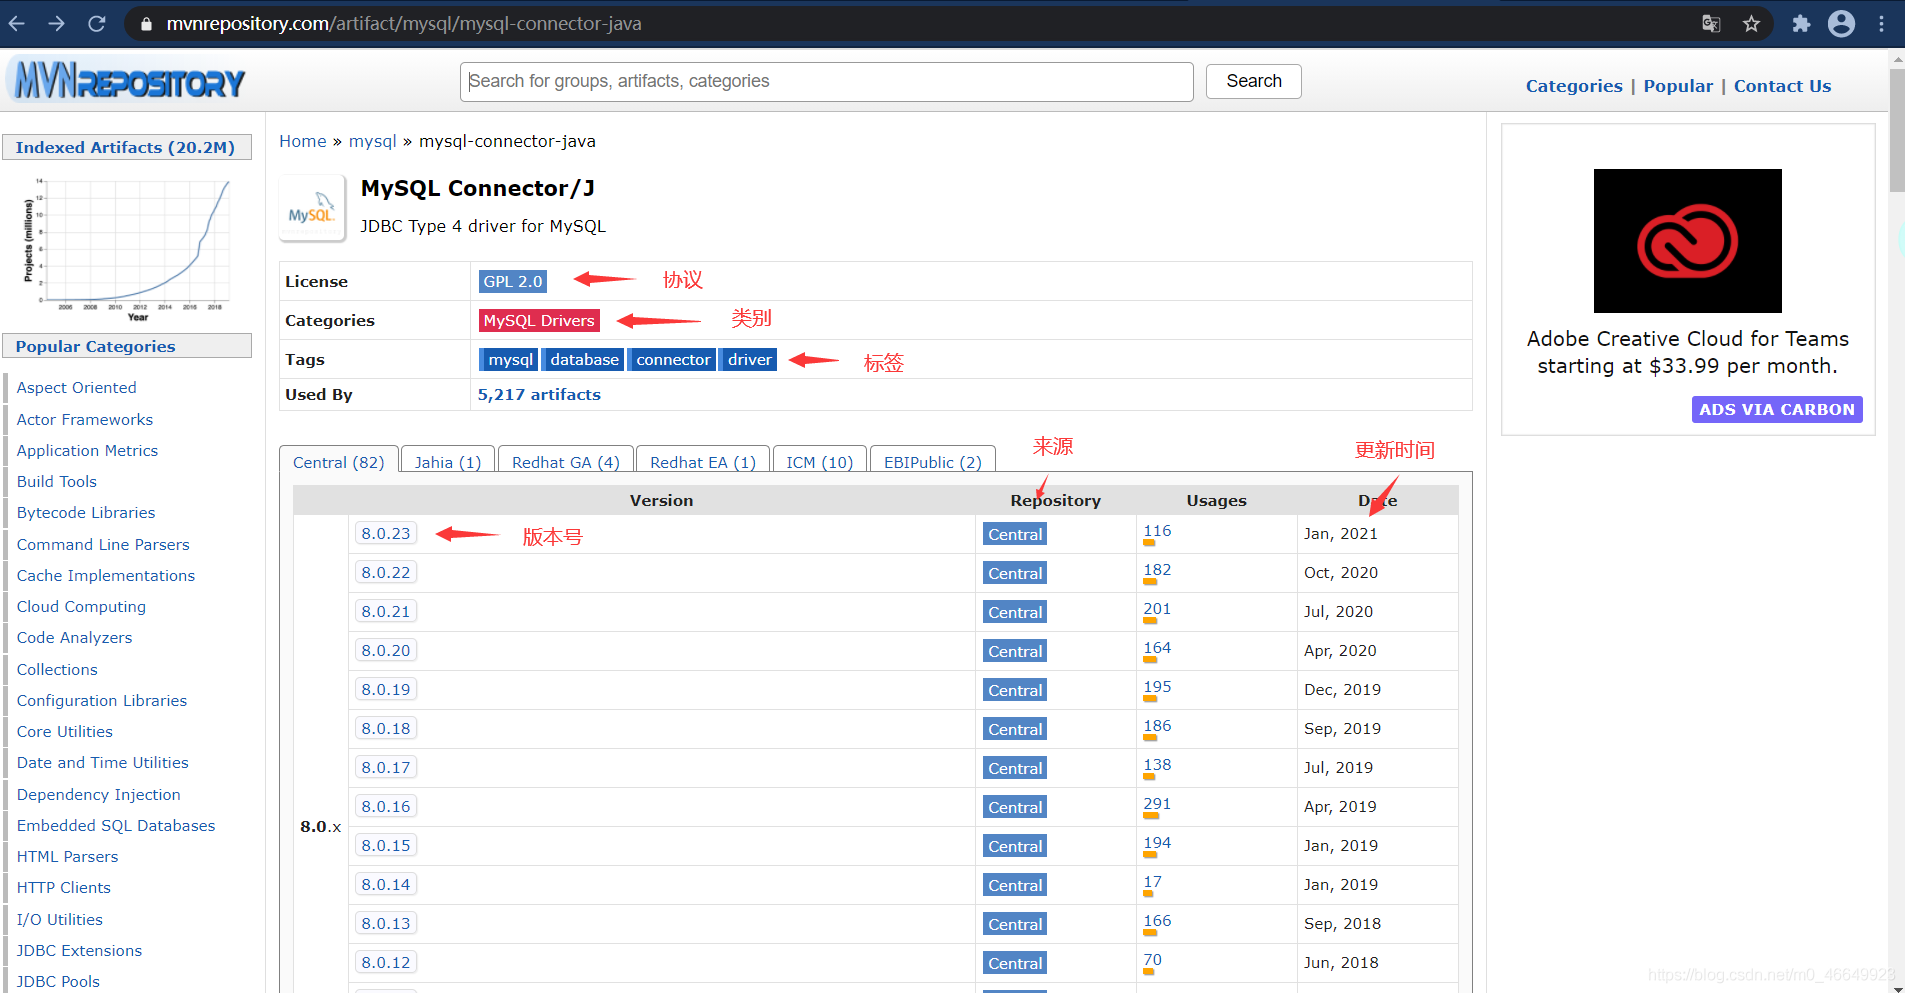
Task: Open the browser profile avatar
Action: pos(1841,23)
